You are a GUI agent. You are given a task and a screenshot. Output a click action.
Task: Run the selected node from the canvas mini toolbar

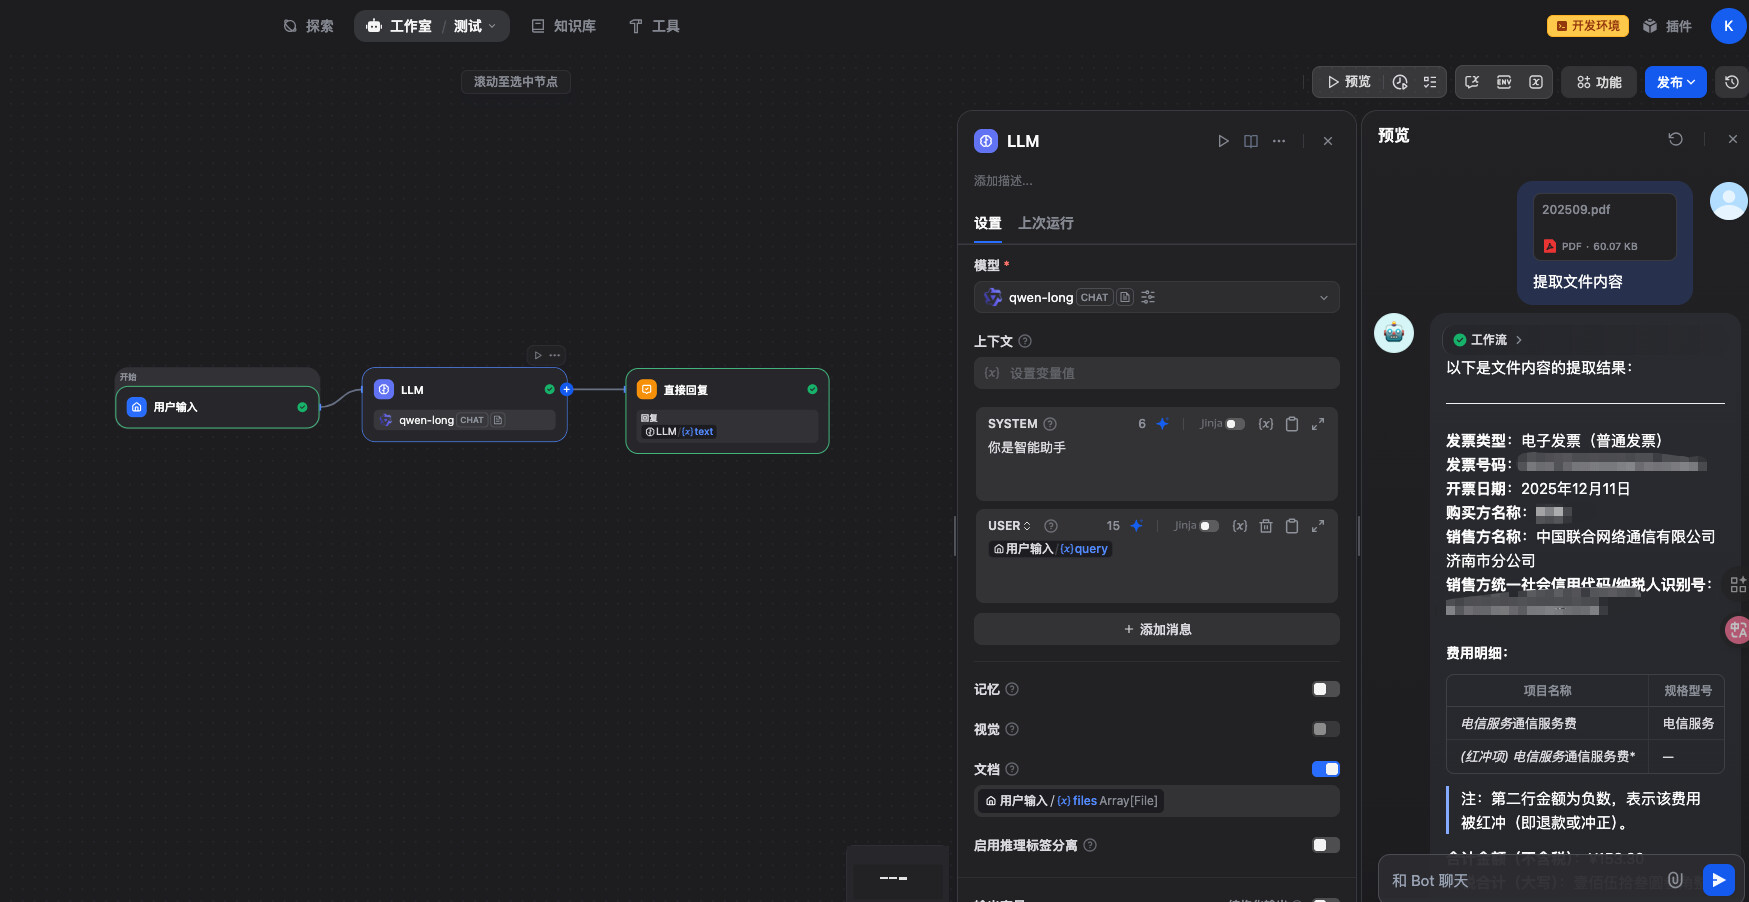pyautogui.click(x=538, y=355)
